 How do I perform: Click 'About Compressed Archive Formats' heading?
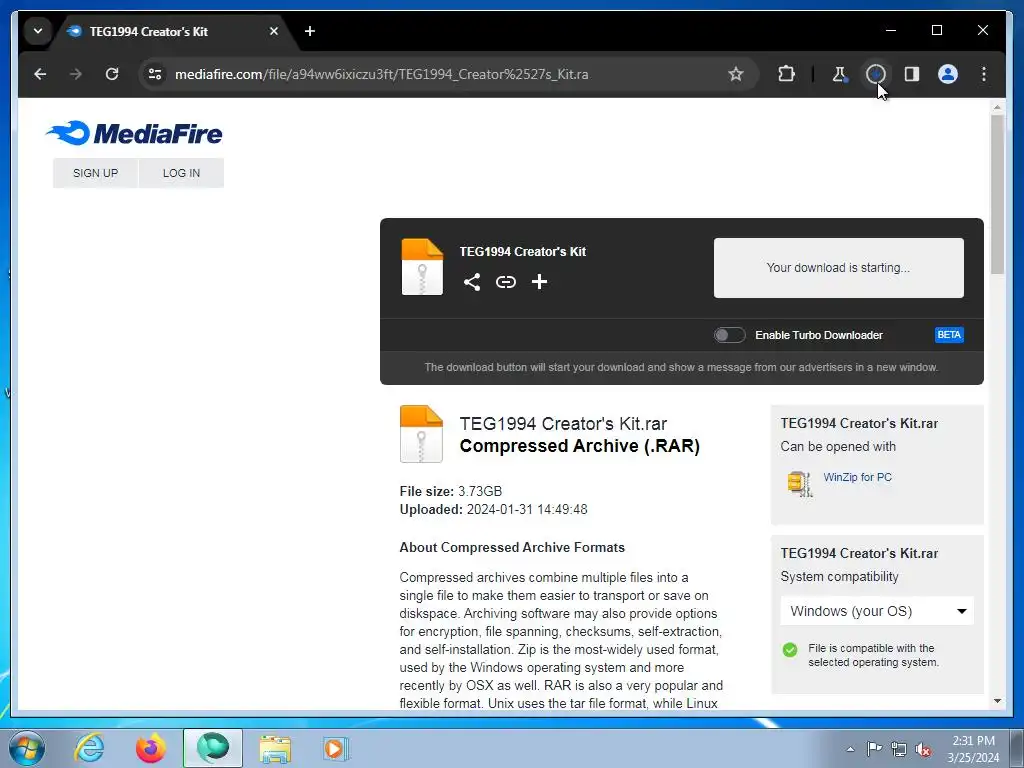click(512, 547)
